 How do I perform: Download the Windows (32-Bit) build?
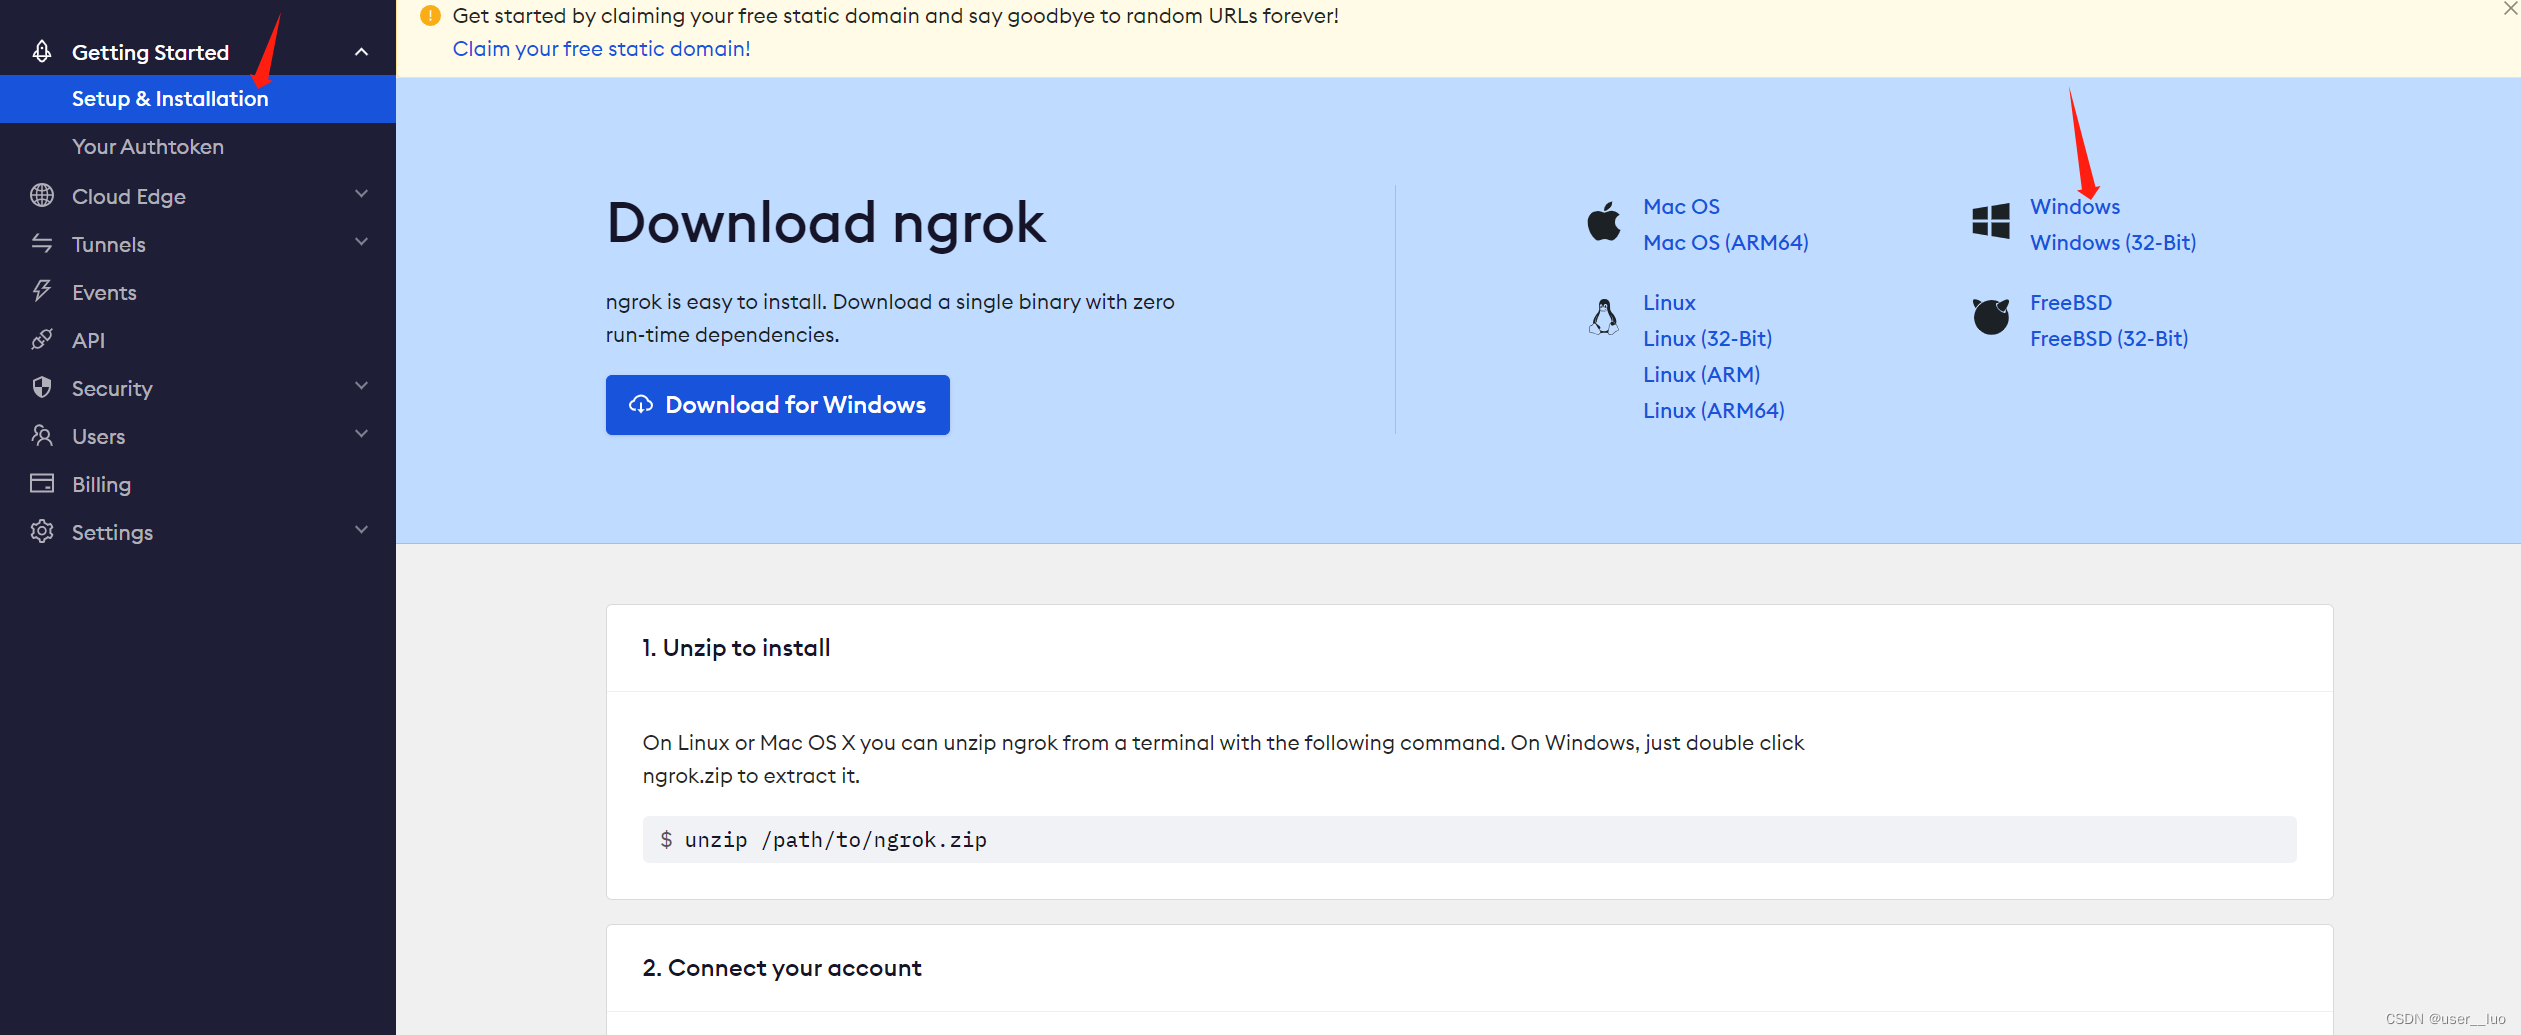pyautogui.click(x=2112, y=243)
